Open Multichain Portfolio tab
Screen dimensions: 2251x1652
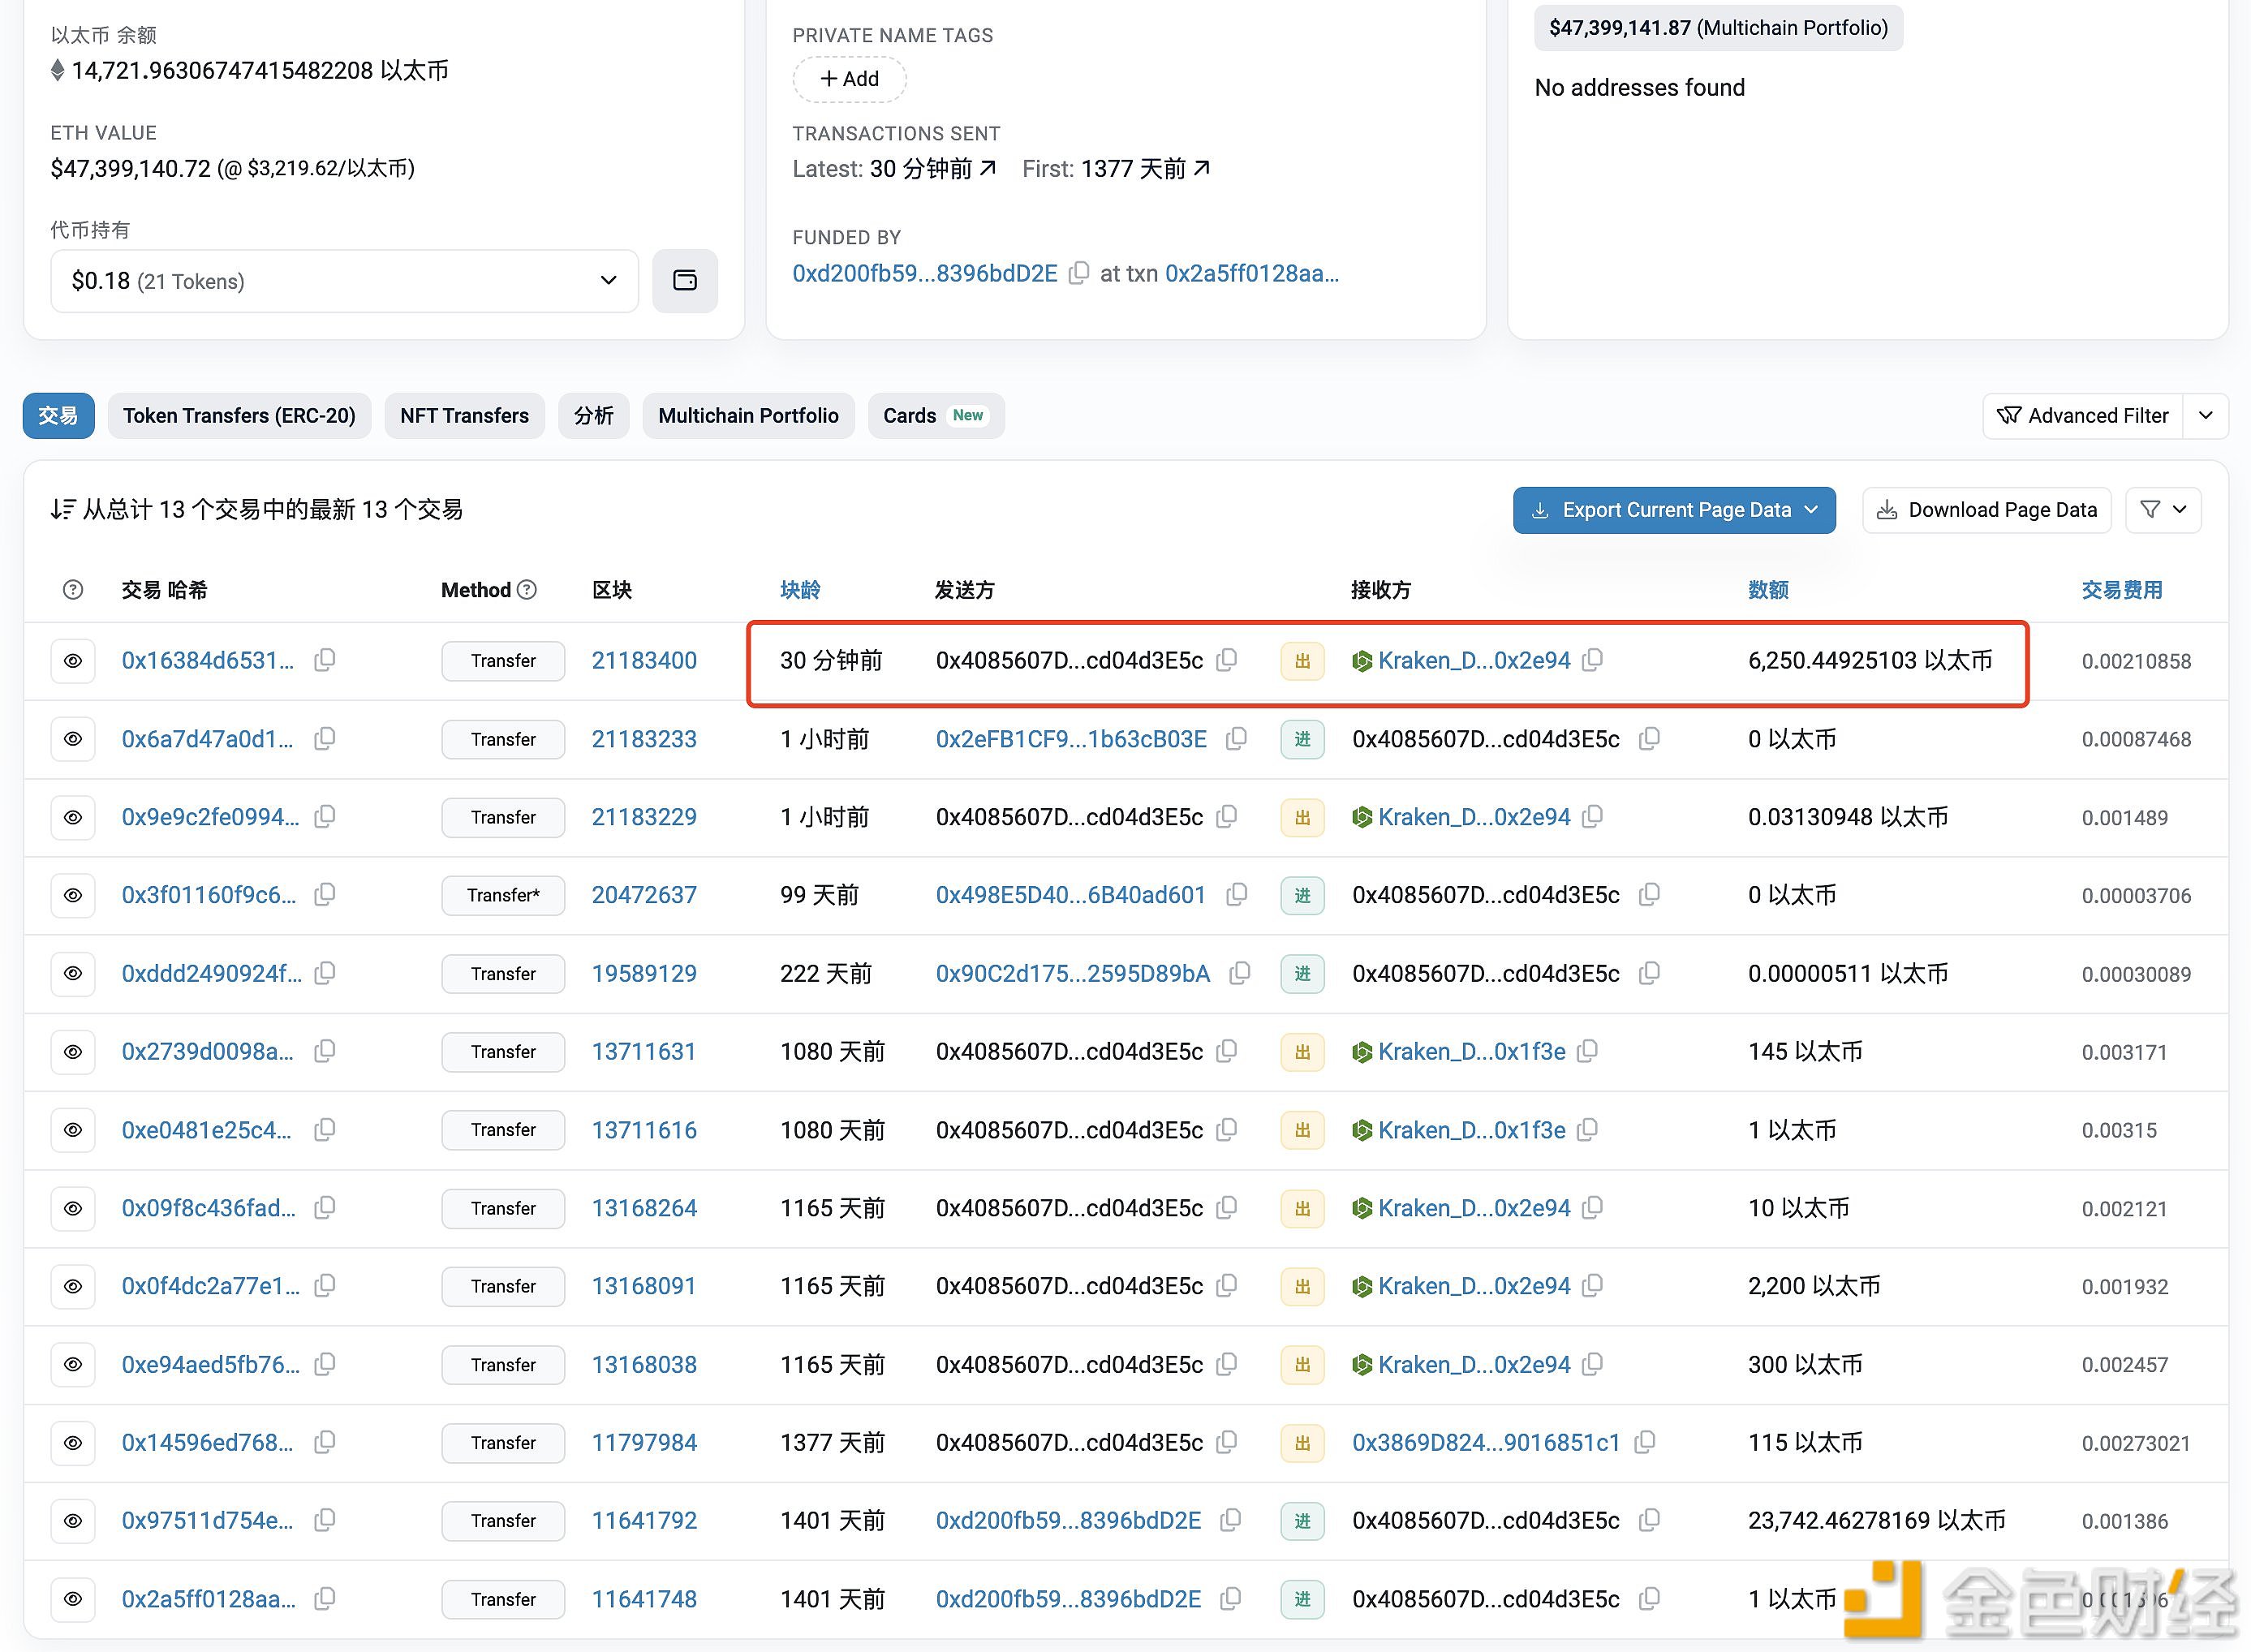[748, 416]
